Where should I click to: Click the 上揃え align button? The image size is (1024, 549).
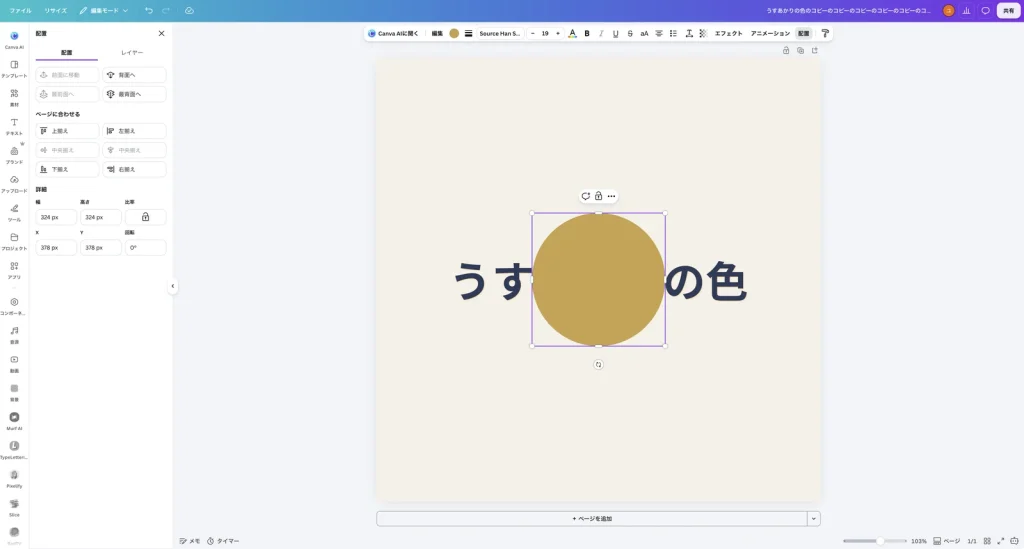point(67,131)
